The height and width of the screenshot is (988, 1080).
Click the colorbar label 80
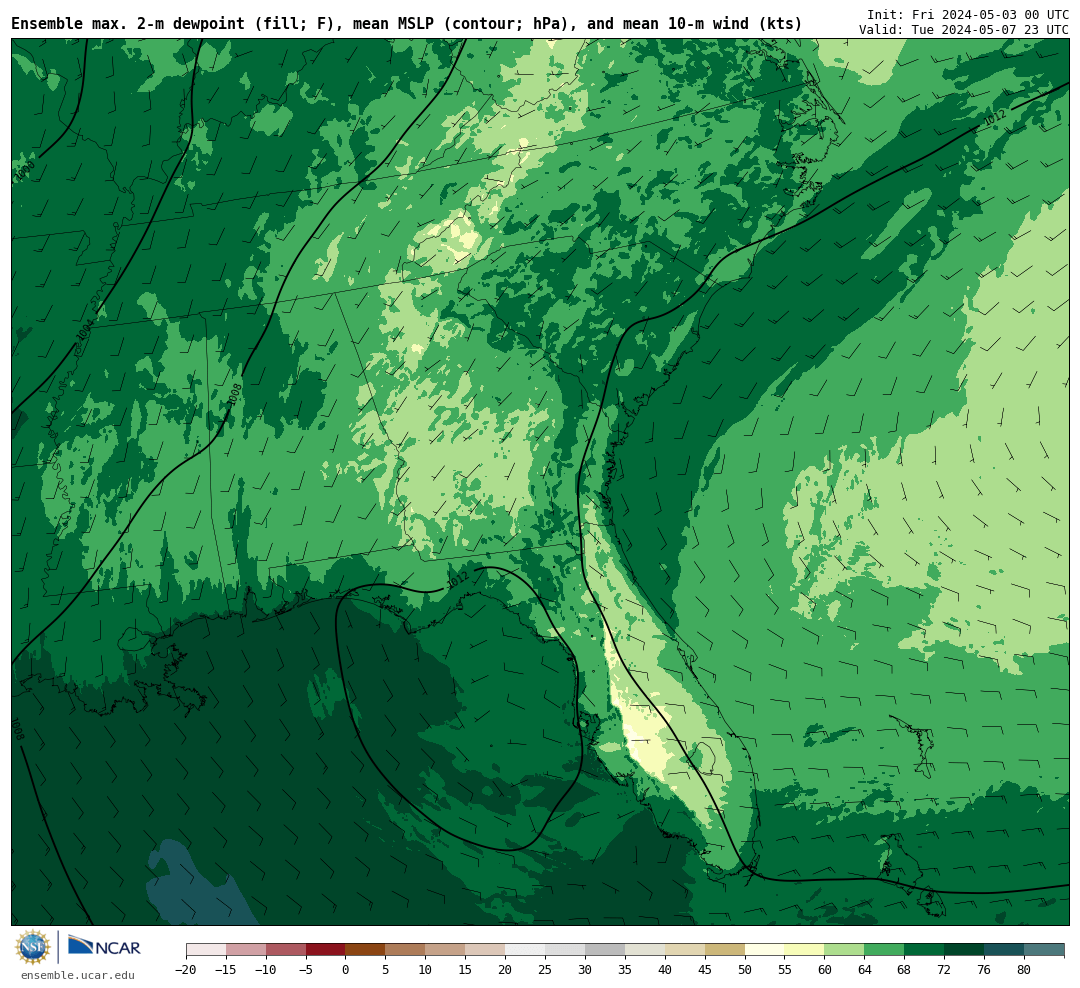click(x=1024, y=969)
